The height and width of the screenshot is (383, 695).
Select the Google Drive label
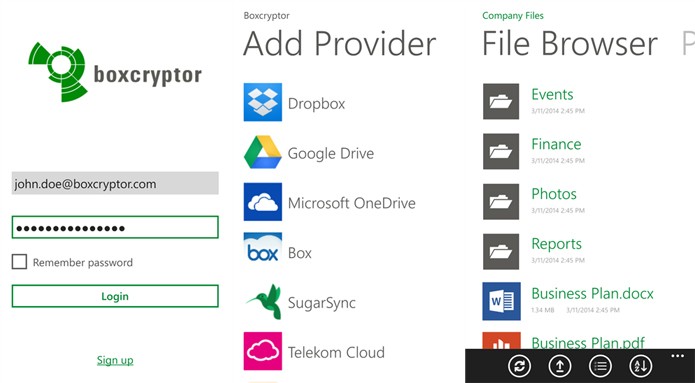click(331, 153)
